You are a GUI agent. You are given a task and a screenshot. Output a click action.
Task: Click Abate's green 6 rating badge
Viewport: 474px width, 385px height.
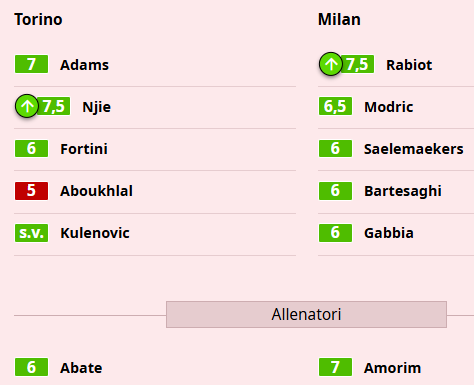[x=31, y=367]
